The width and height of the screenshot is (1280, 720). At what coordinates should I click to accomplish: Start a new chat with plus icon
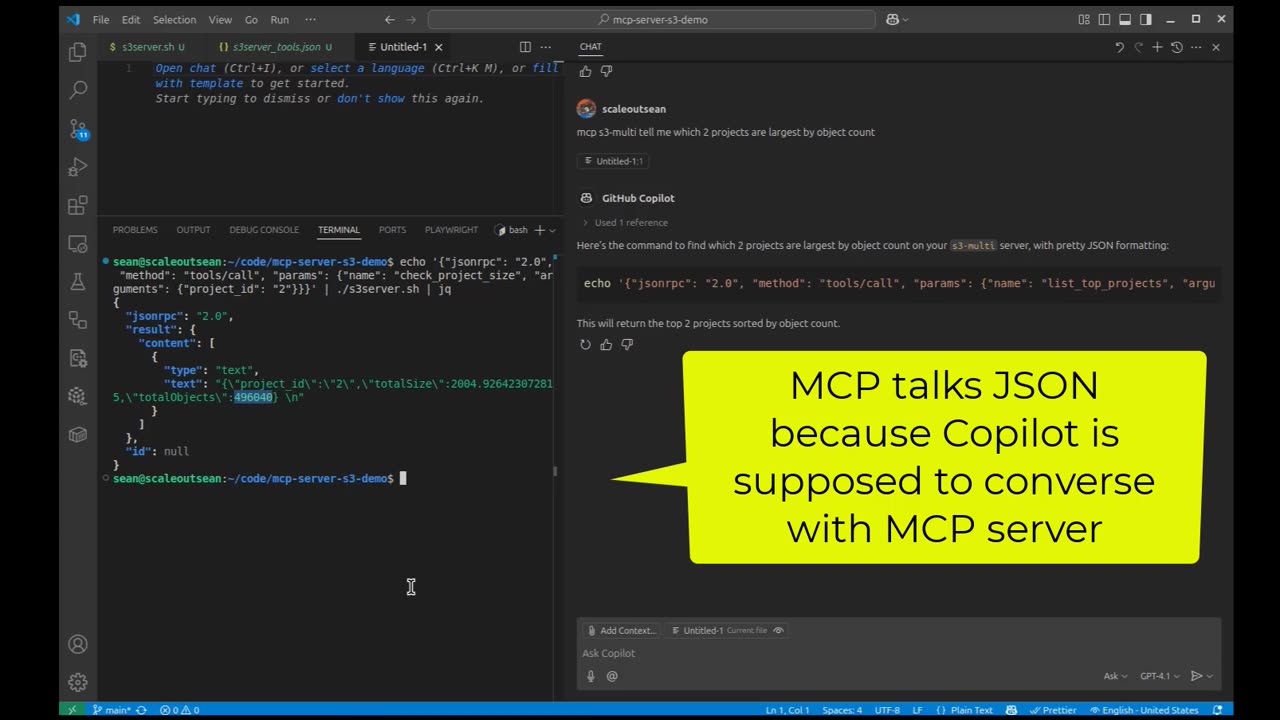[x=1157, y=47]
